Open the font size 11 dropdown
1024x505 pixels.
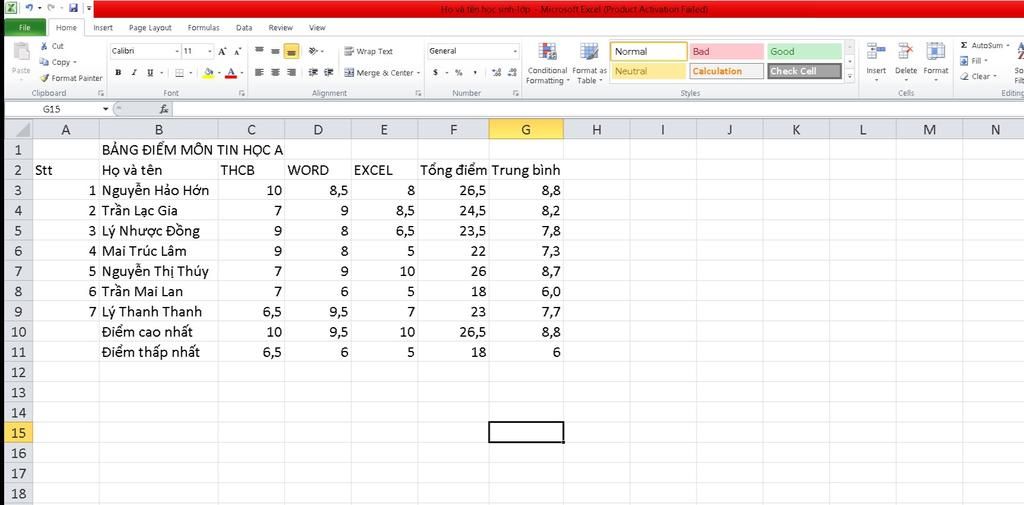pos(210,51)
